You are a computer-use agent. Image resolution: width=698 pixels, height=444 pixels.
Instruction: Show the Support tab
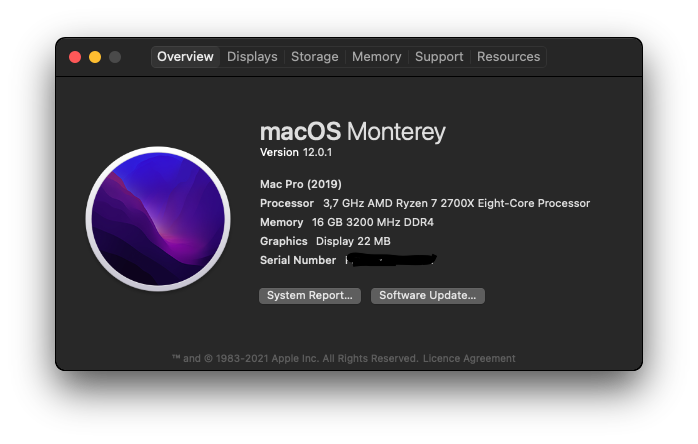[x=439, y=57]
